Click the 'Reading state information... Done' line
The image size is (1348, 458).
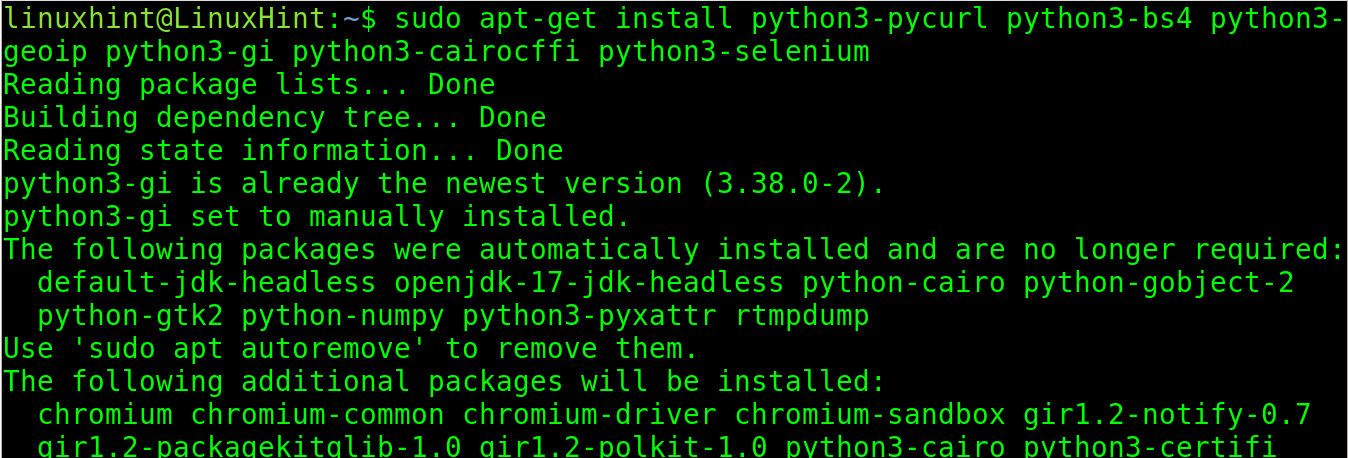[x=284, y=151]
